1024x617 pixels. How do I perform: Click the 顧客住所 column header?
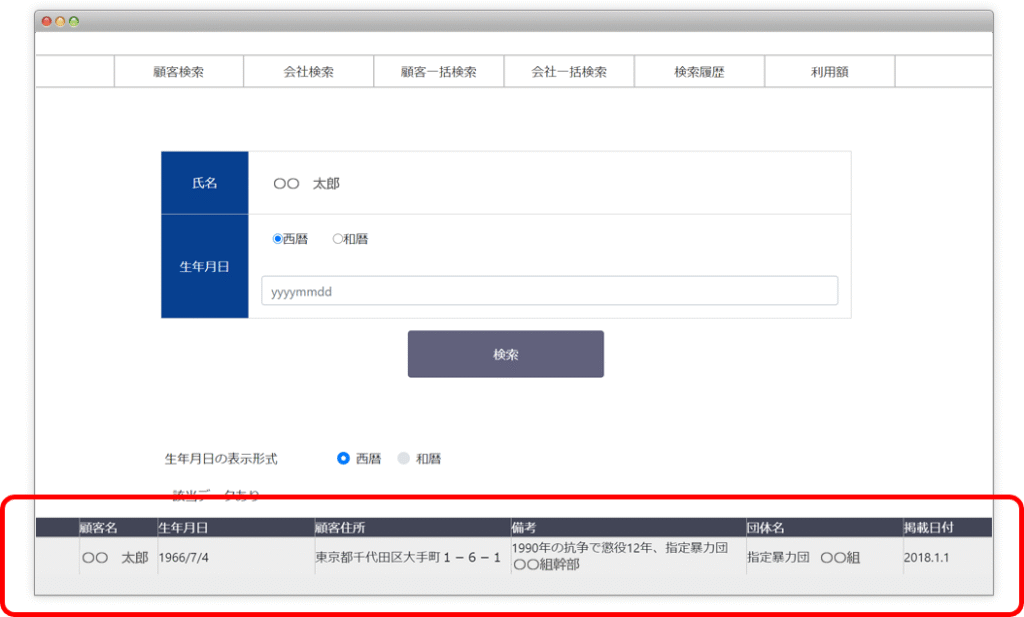click(340, 527)
